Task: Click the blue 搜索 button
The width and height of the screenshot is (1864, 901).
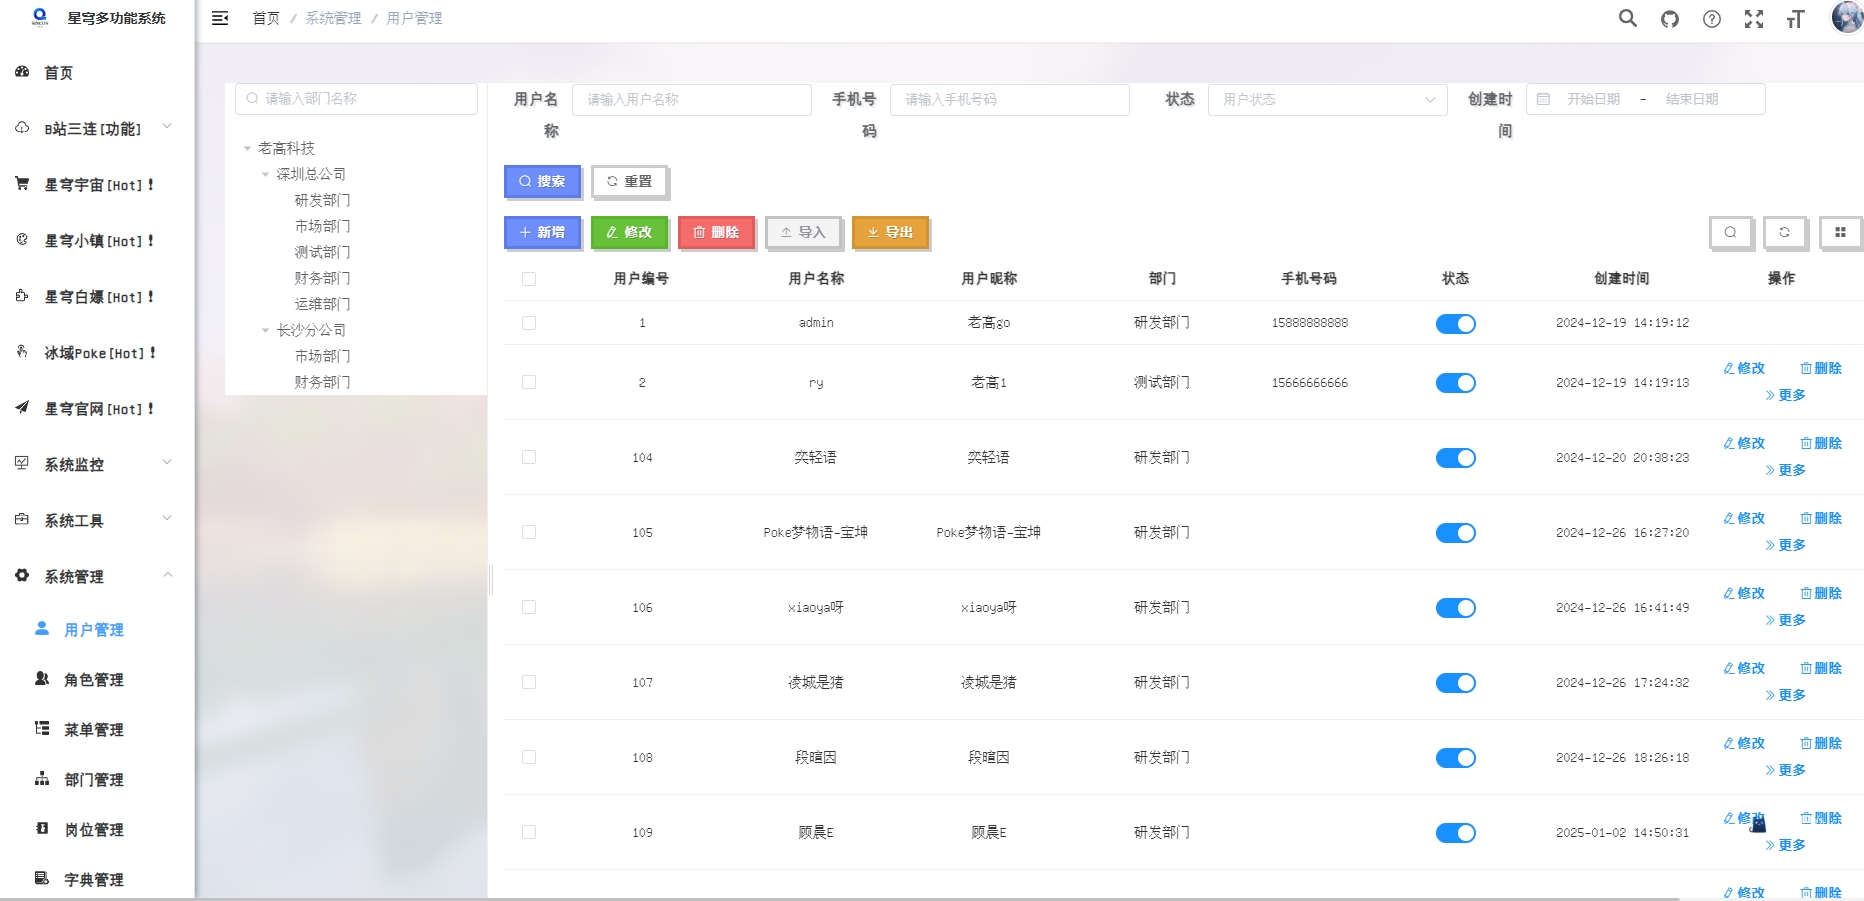Action: (542, 181)
